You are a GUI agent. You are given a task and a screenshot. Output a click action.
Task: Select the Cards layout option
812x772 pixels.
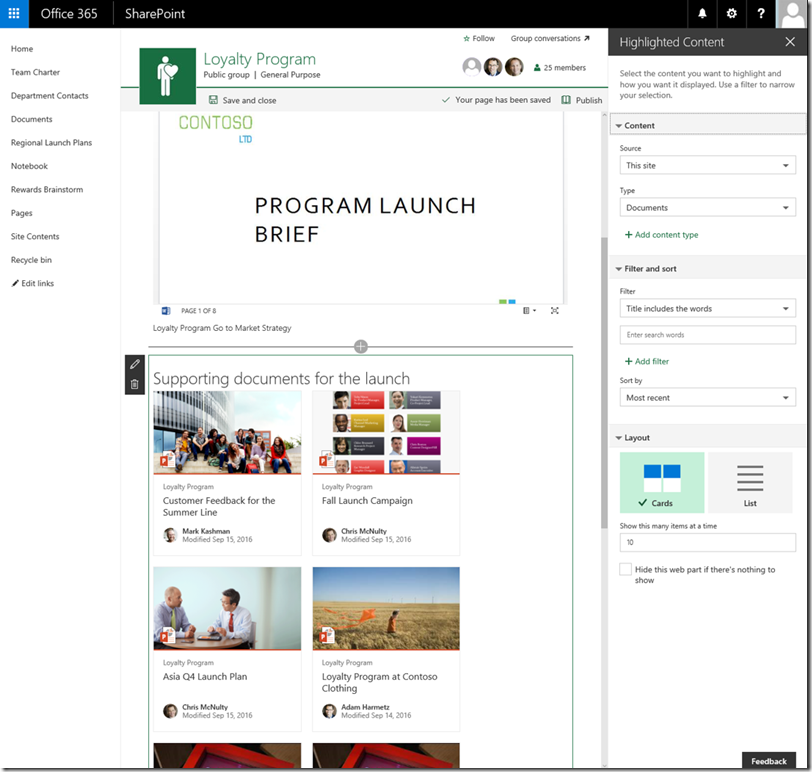click(662, 483)
